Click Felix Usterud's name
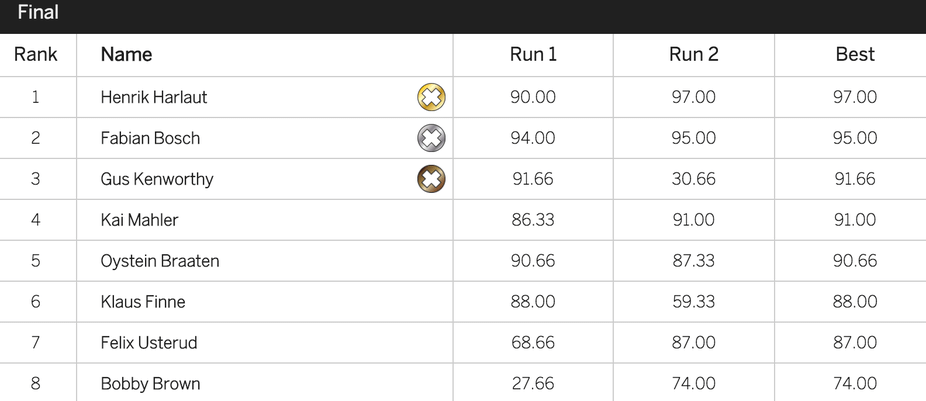The width and height of the screenshot is (926, 401). pos(149,343)
